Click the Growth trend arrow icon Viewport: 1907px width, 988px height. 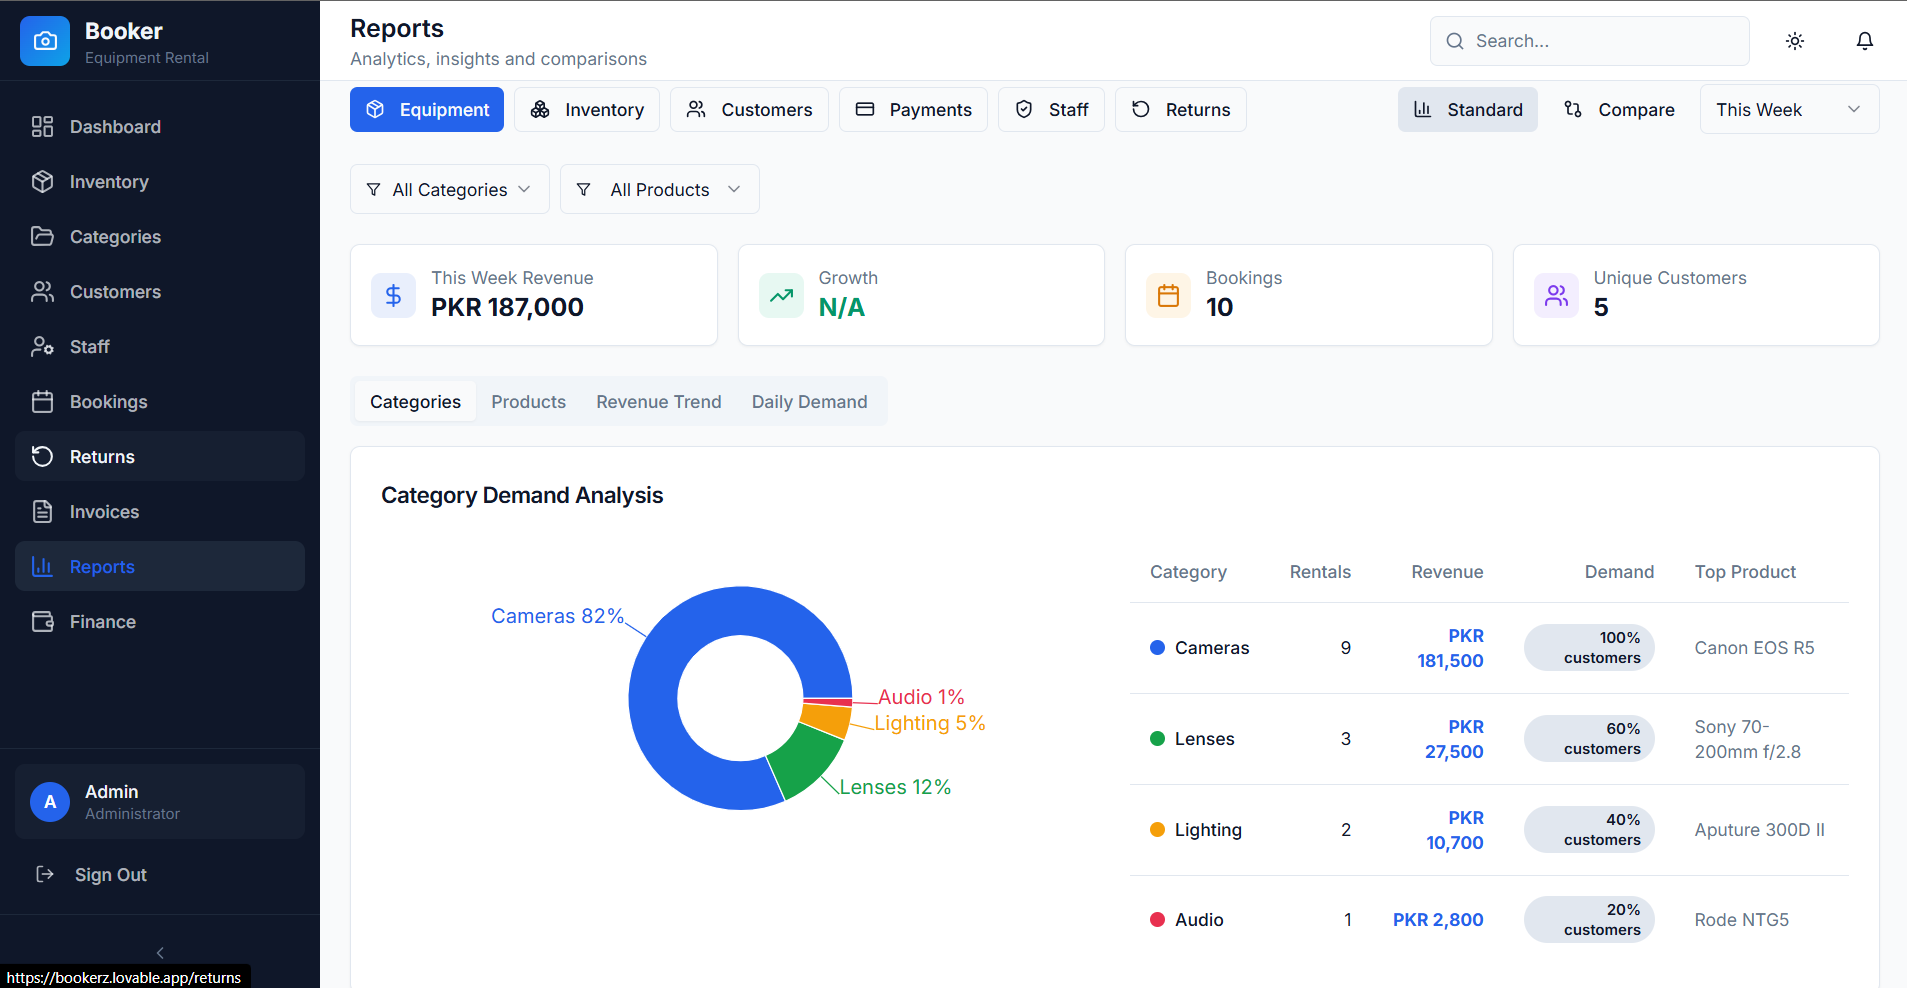781,296
